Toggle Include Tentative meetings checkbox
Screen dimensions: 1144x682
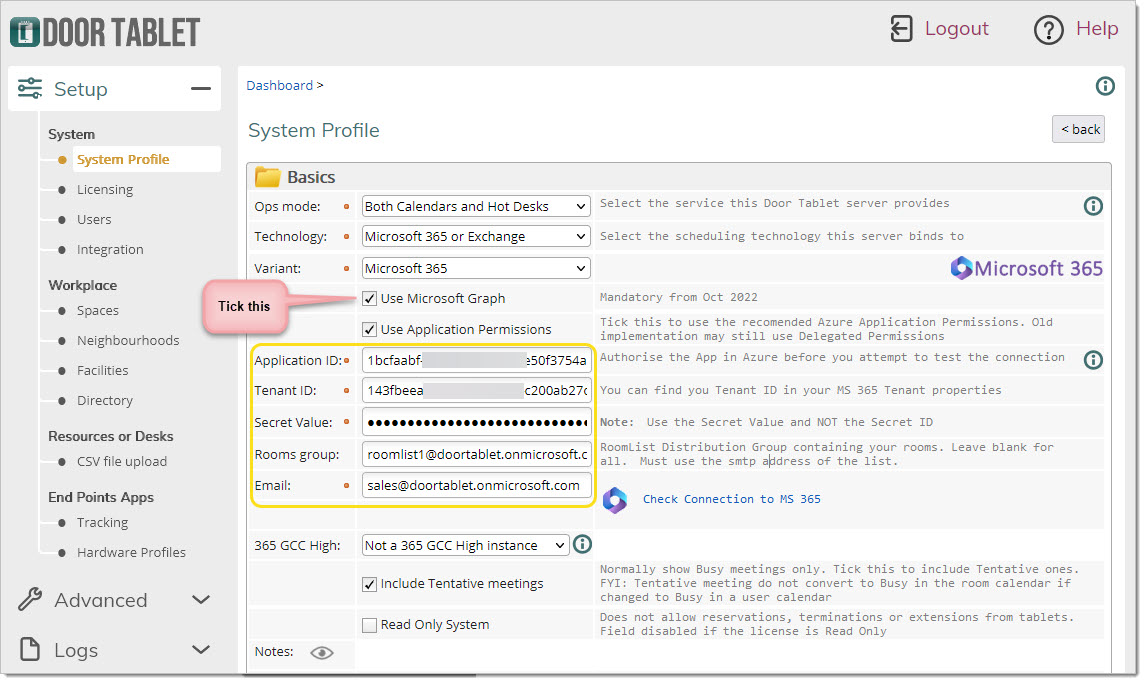point(370,584)
